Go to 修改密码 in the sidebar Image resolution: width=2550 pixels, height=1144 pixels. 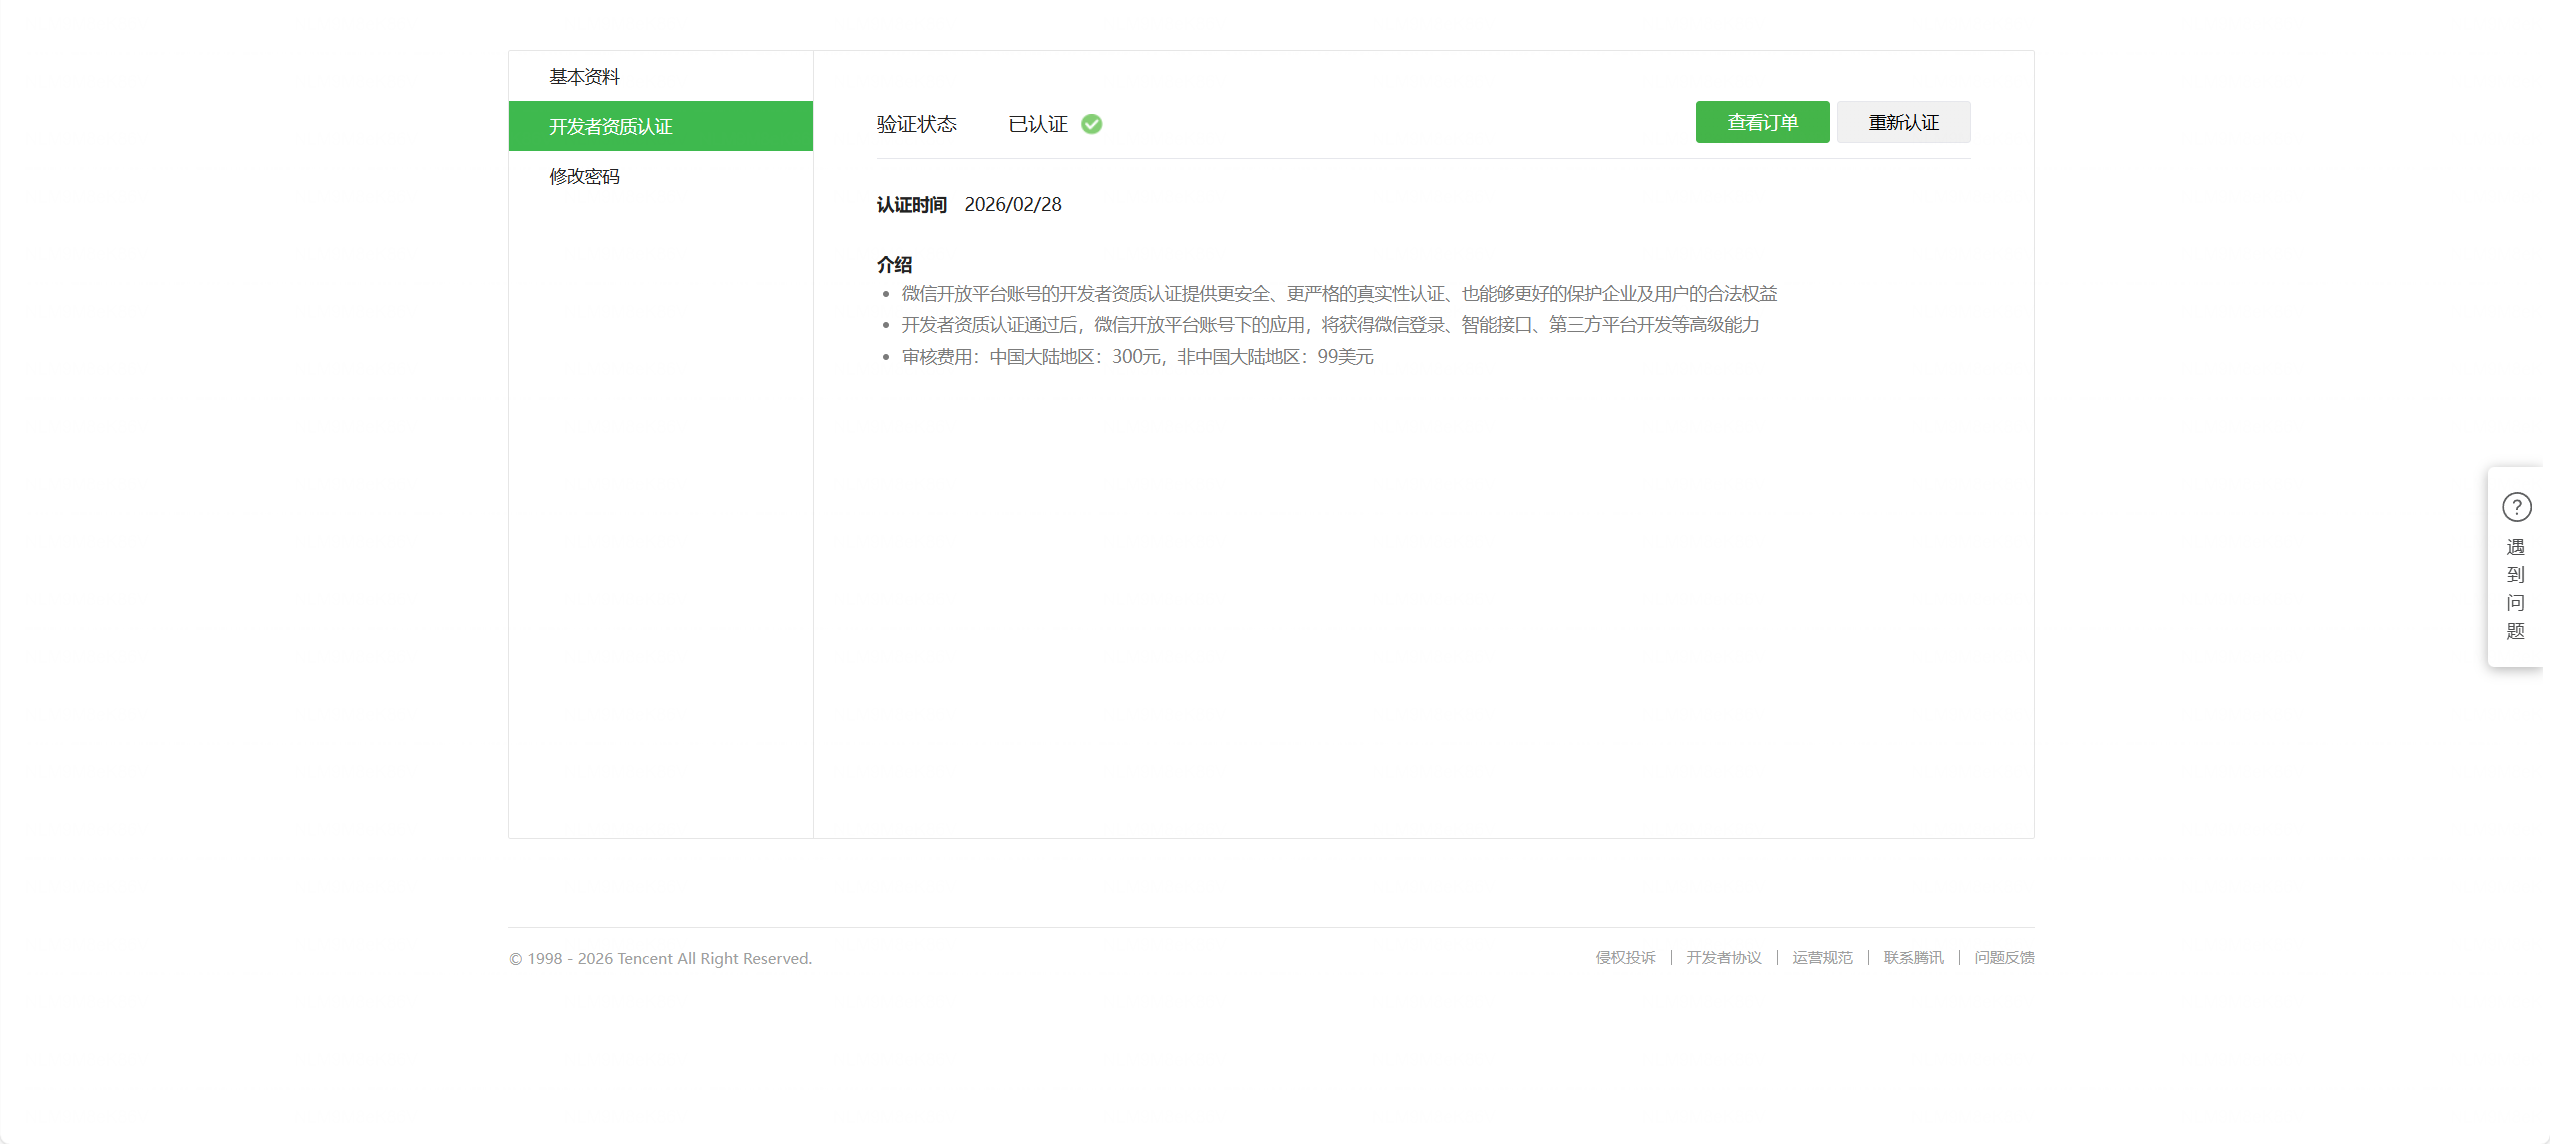(584, 177)
